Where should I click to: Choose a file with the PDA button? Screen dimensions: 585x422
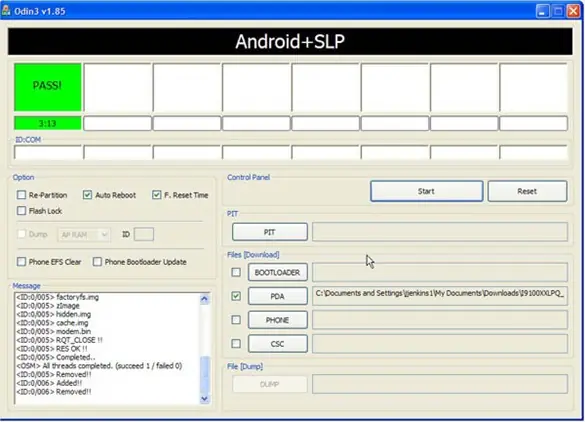pyautogui.click(x=278, y=296)
